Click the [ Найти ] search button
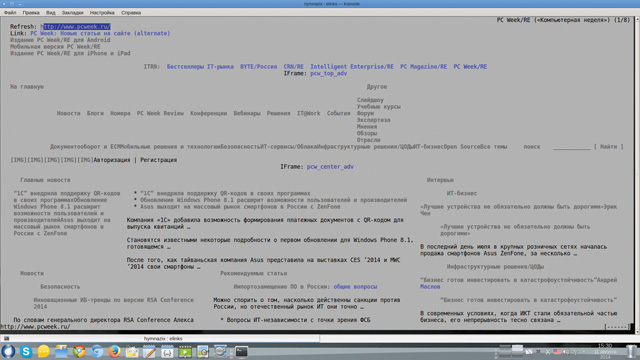 coord(609,147)
